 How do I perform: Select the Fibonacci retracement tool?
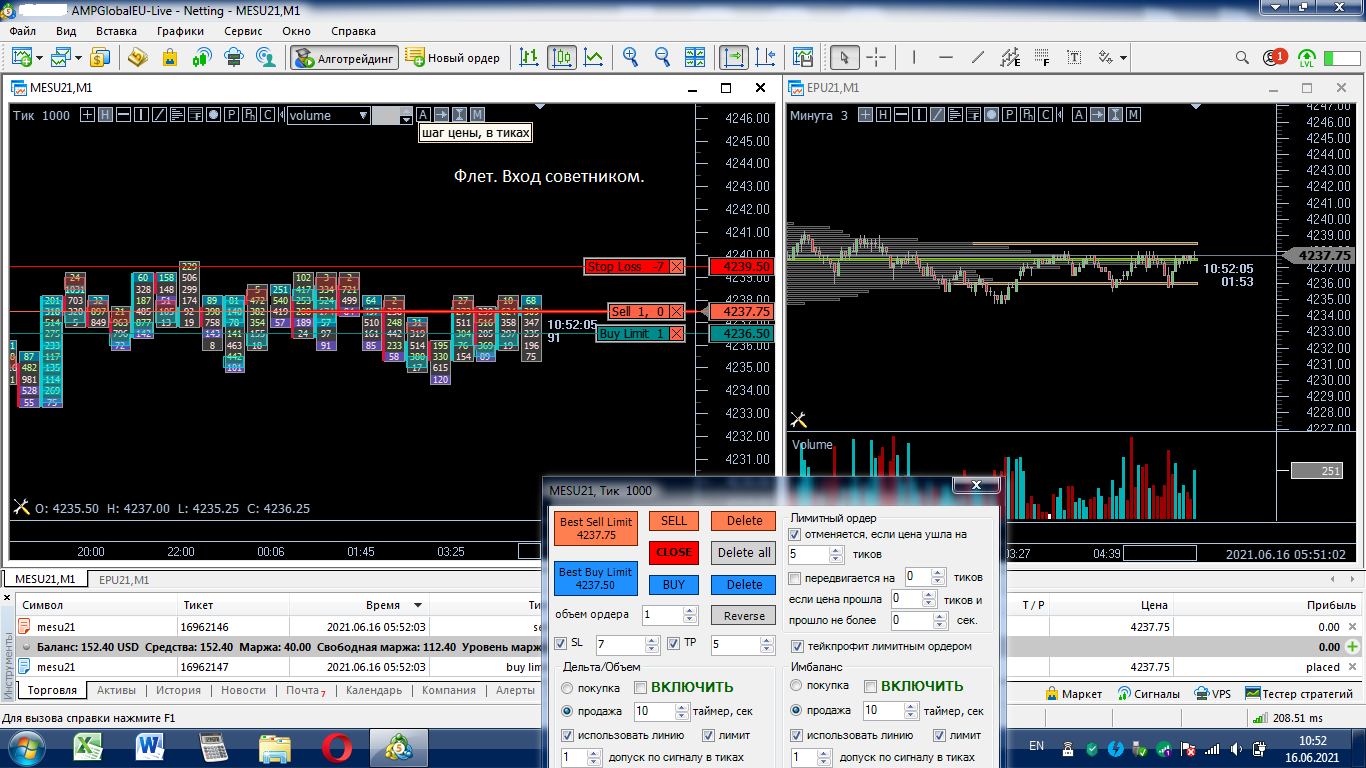click(x=1043, y=58)
